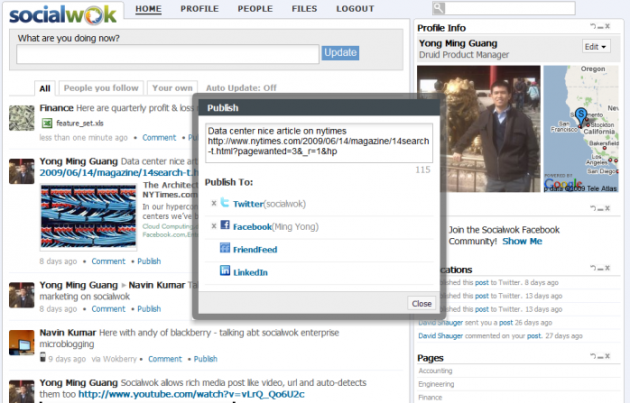Click the Finance money avatar
Image resolution: width=630 pixels, height=403 pixels.
pyautogui.click(x=22, y=118)
